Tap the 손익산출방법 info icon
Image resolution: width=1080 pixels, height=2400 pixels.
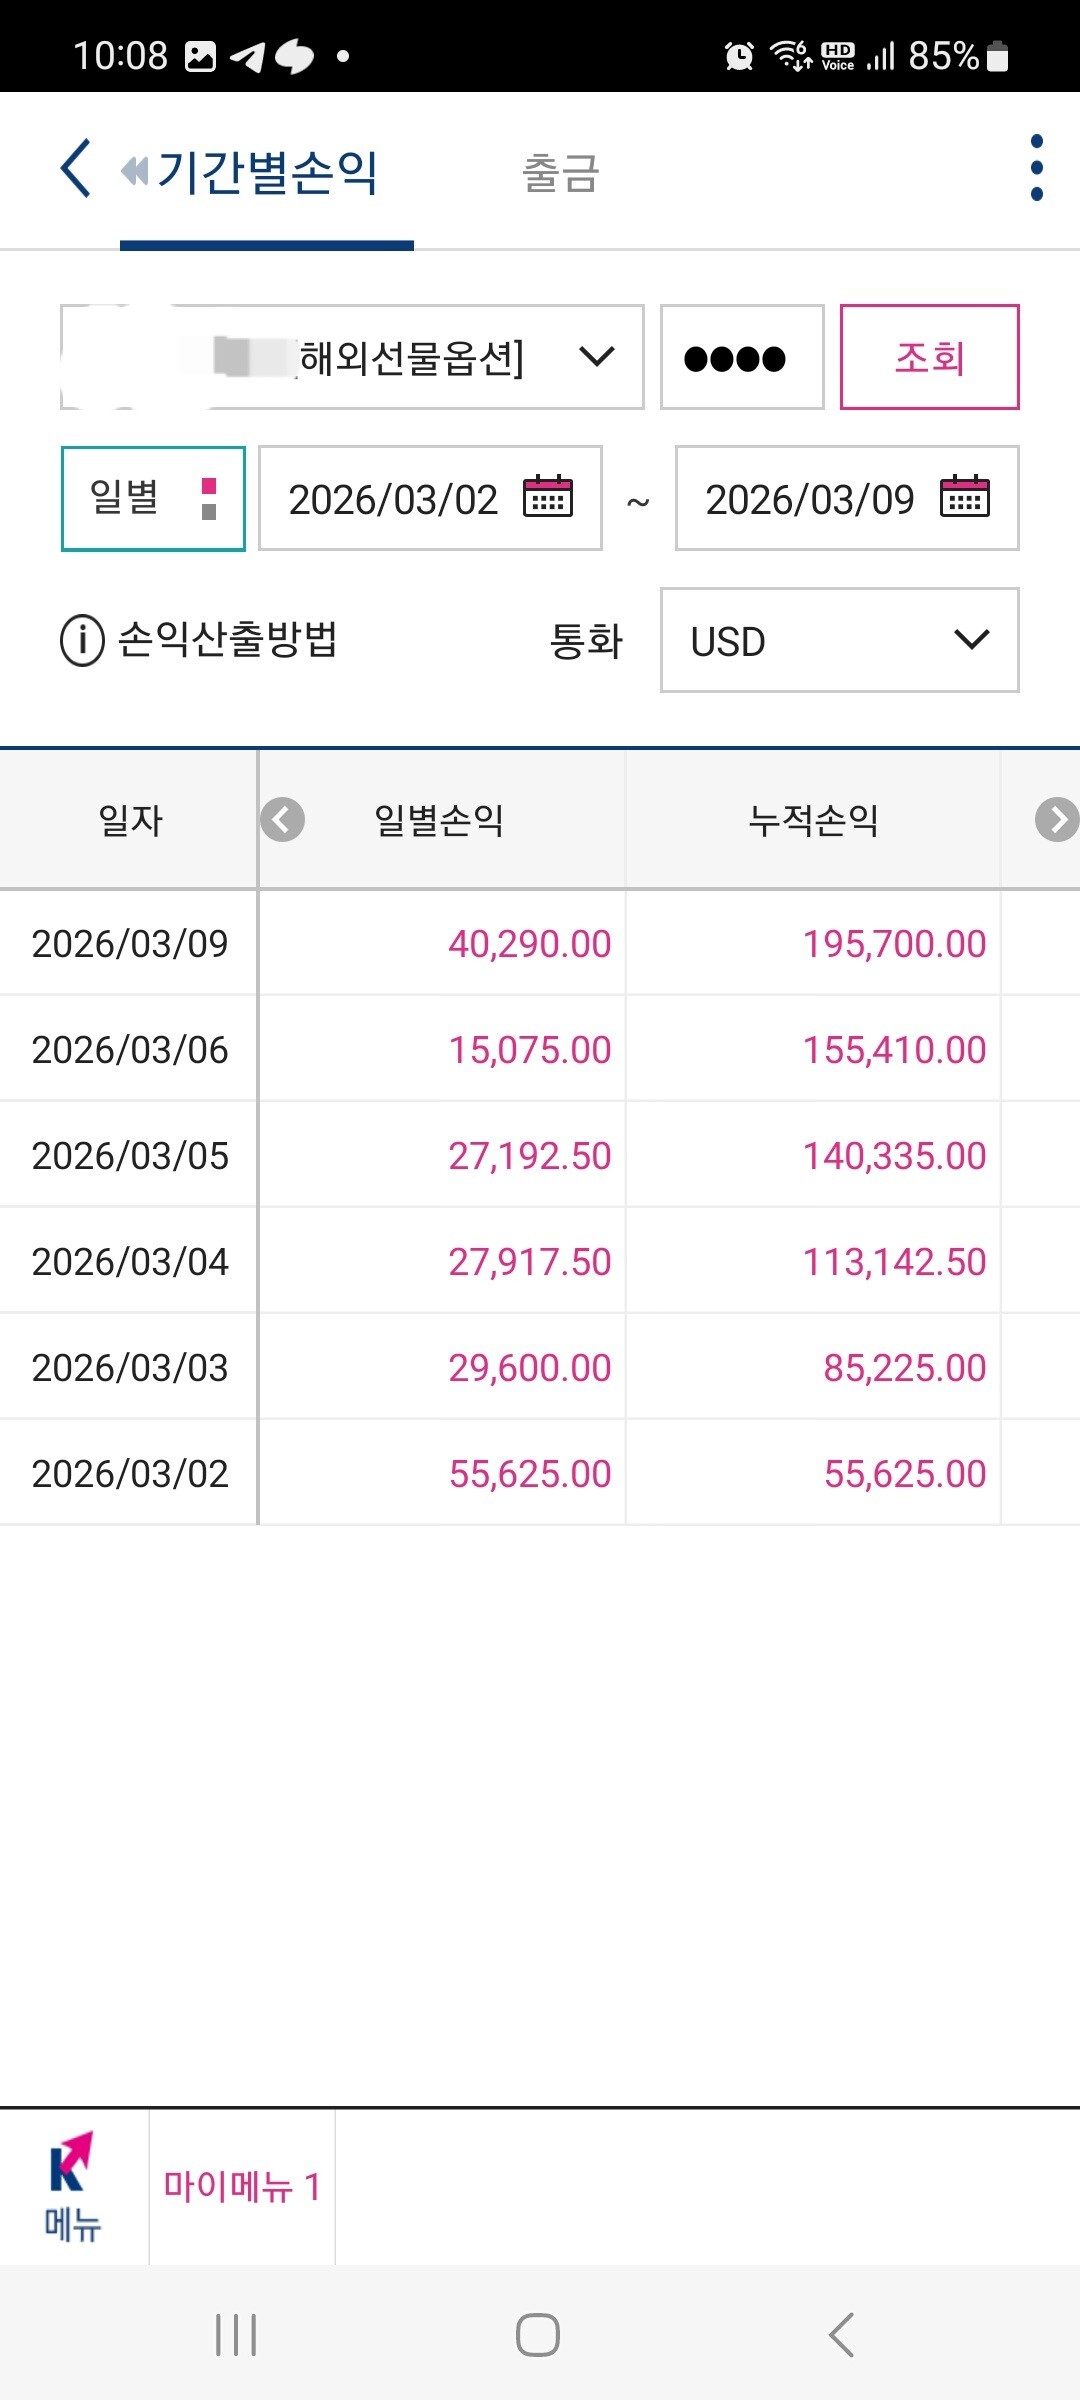coord(82,640)
